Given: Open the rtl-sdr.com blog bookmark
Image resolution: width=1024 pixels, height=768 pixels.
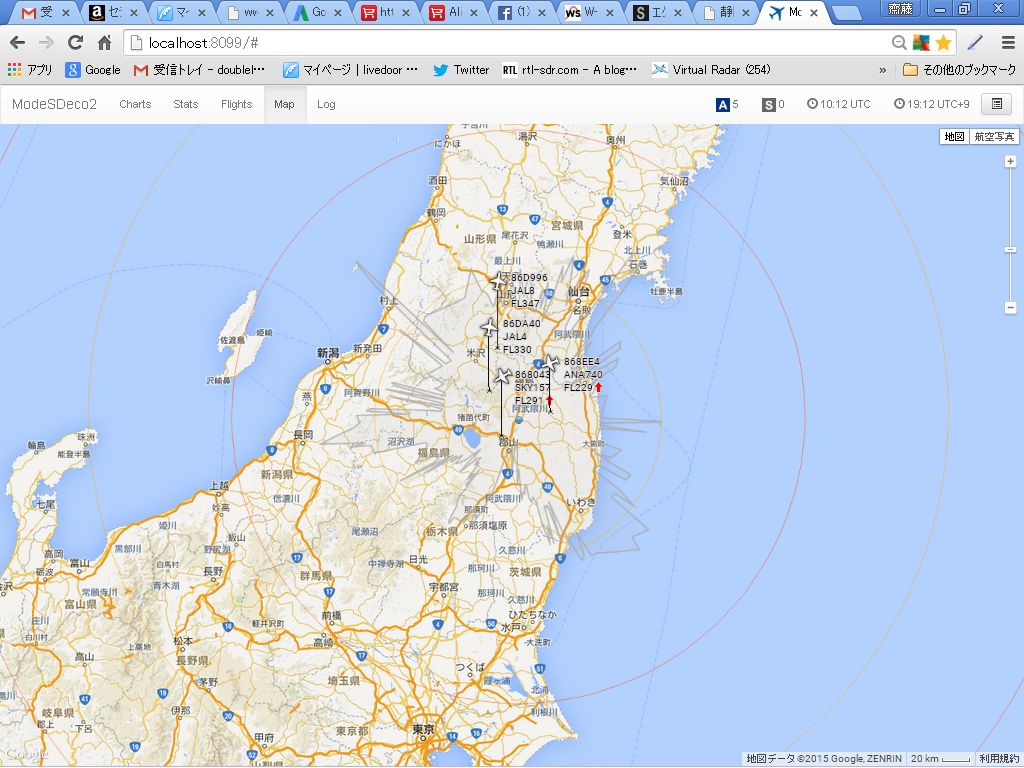Looking at the screenshot, I should coord(569,69).
